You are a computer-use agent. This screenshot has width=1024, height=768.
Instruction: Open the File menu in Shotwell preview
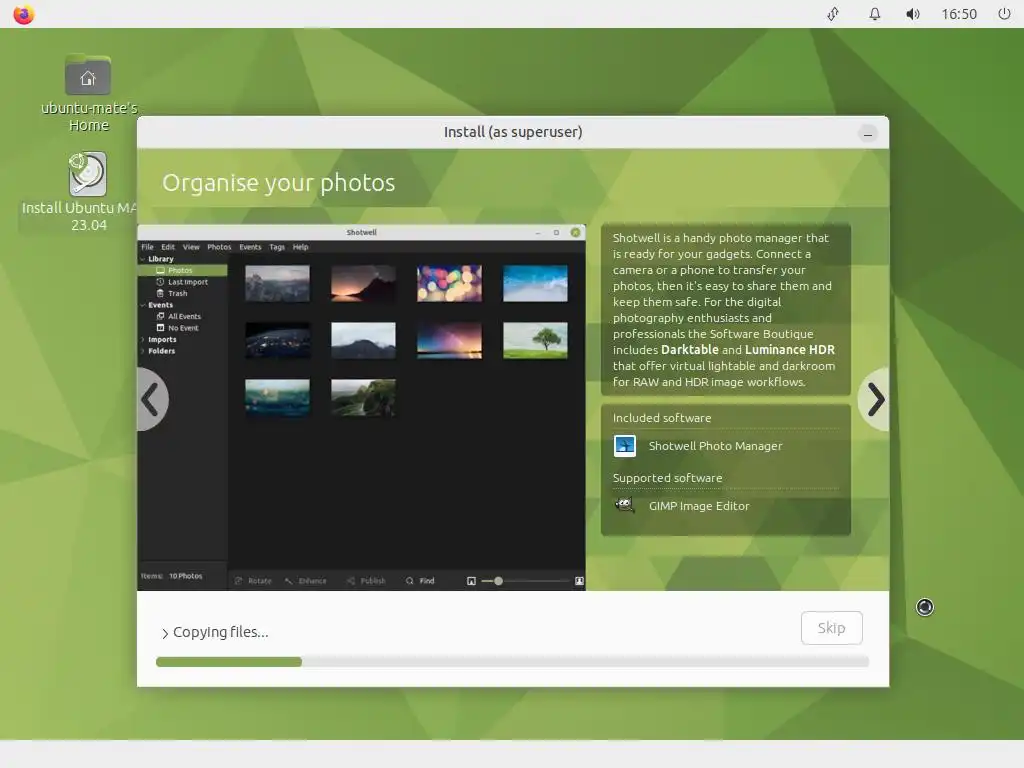coord(148,247)
